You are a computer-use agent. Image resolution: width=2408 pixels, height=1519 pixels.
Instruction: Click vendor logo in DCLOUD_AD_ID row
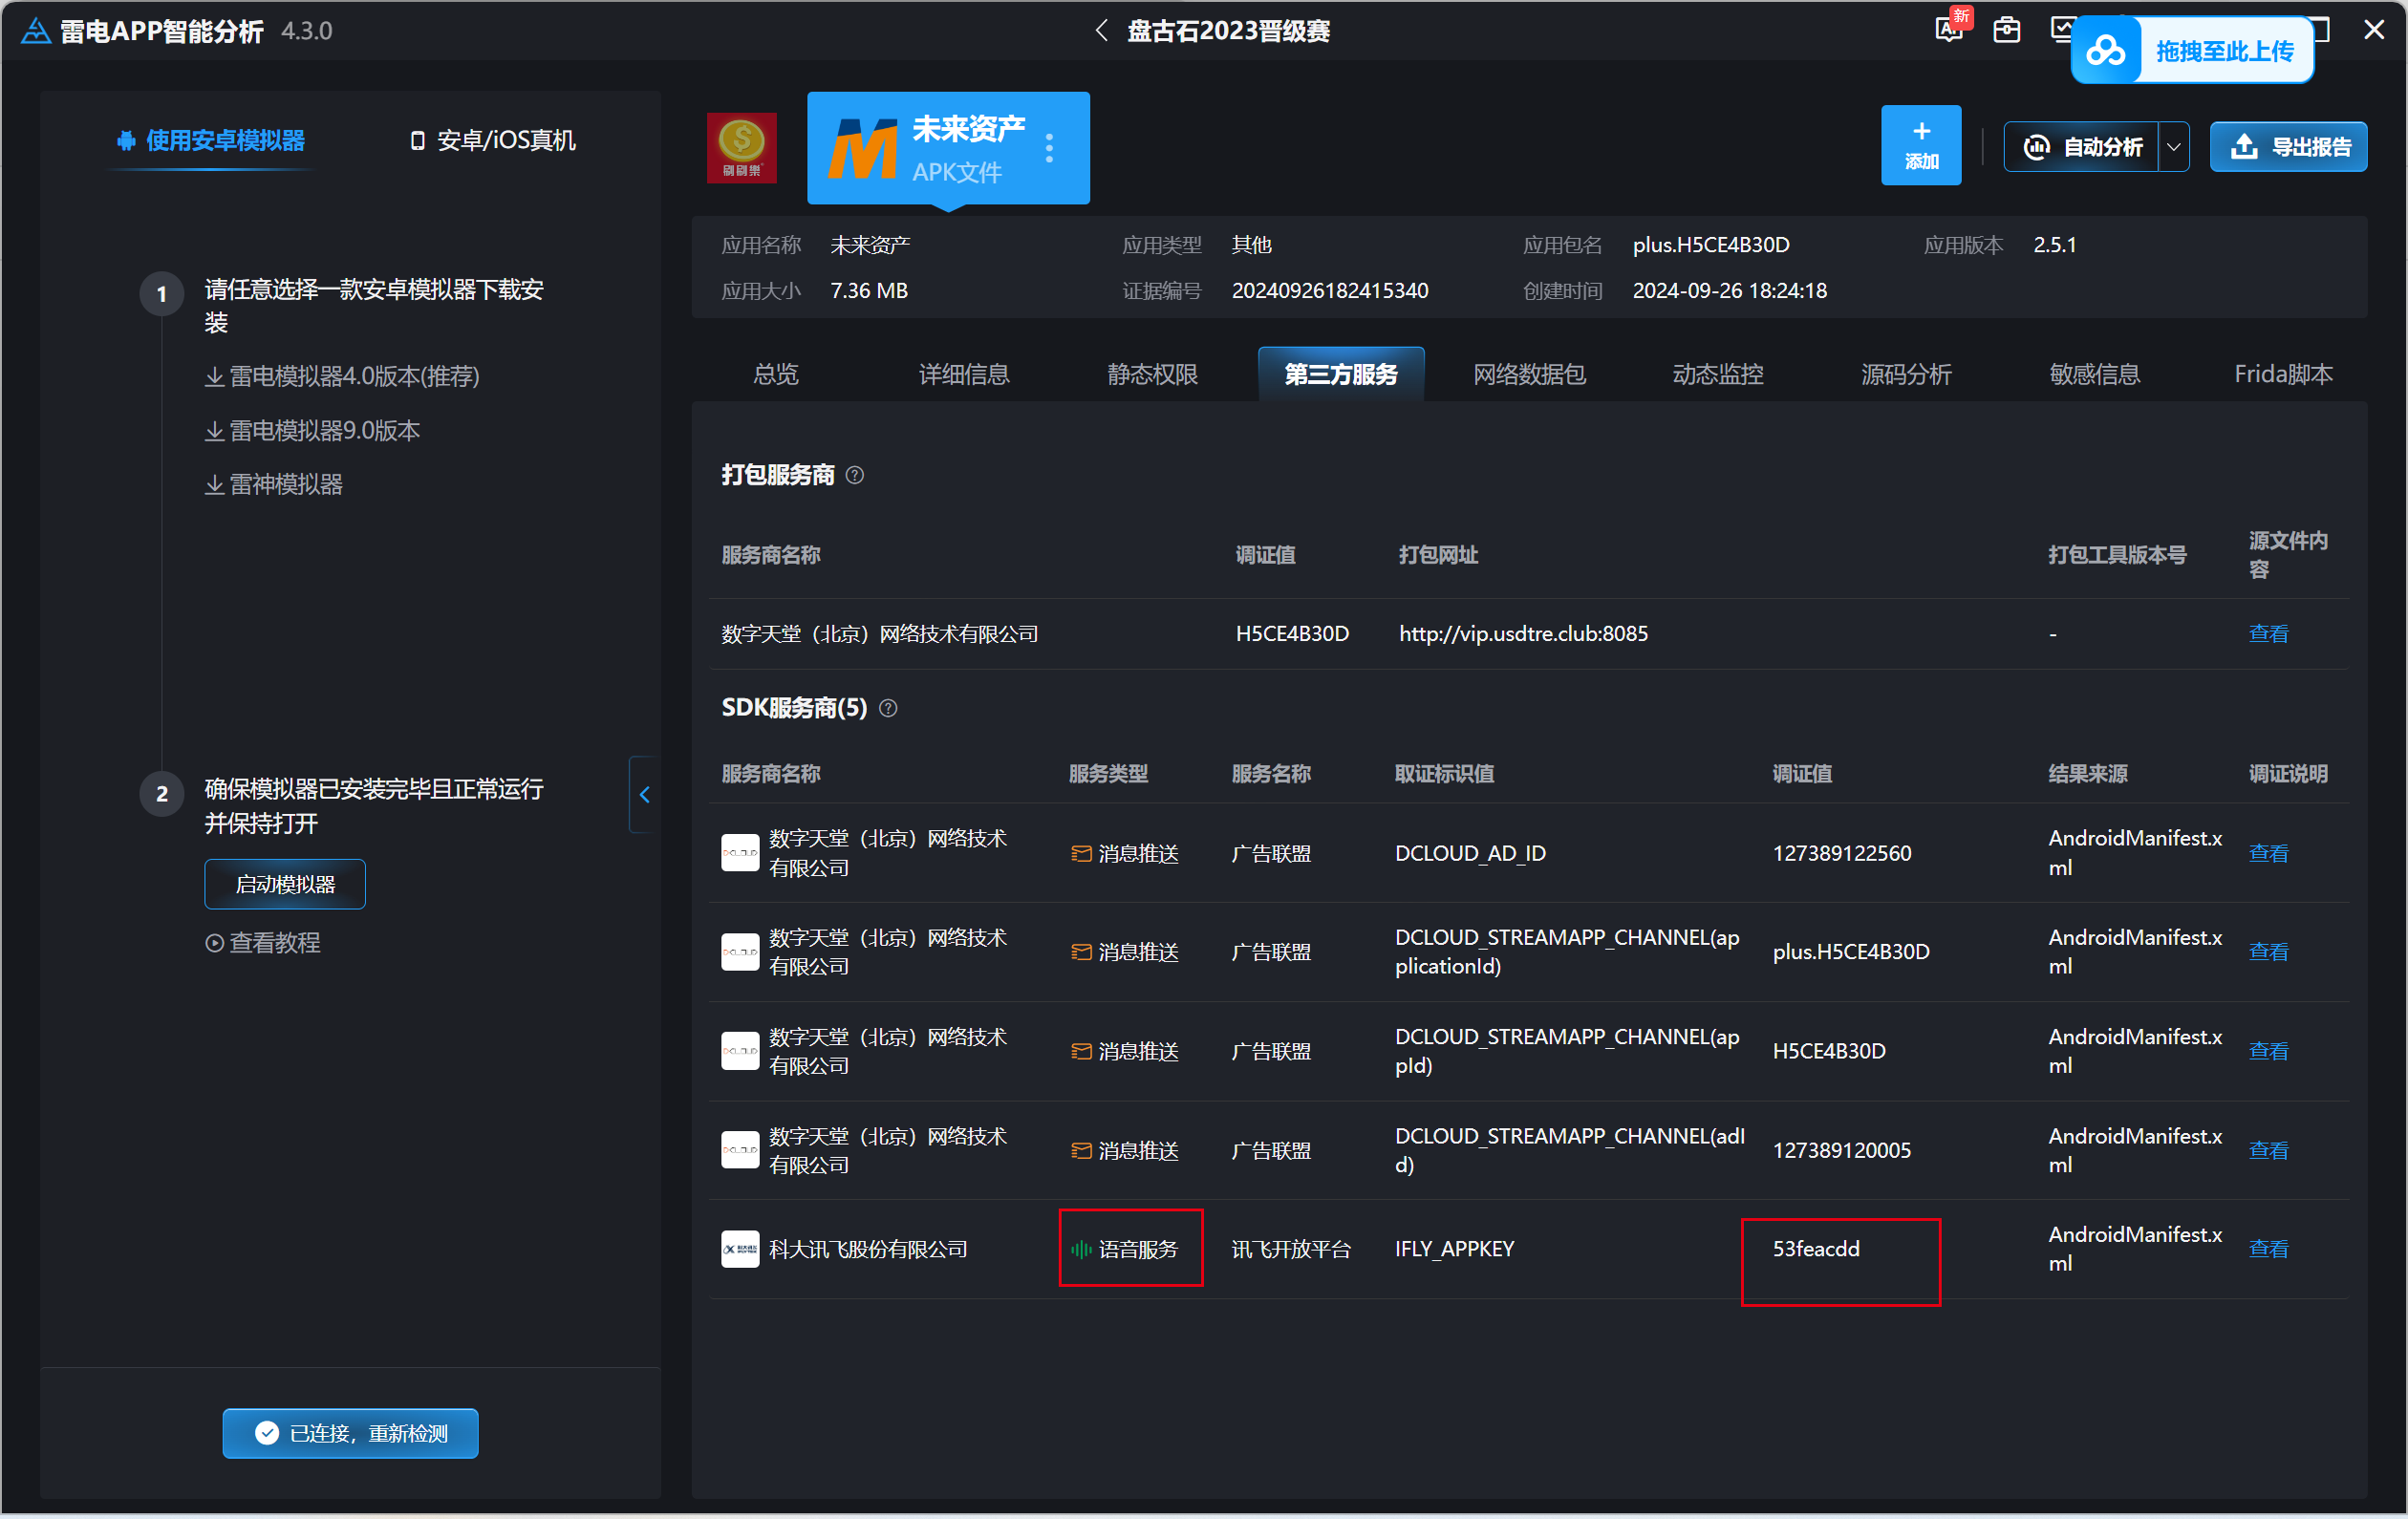click(x=739, y=853)
